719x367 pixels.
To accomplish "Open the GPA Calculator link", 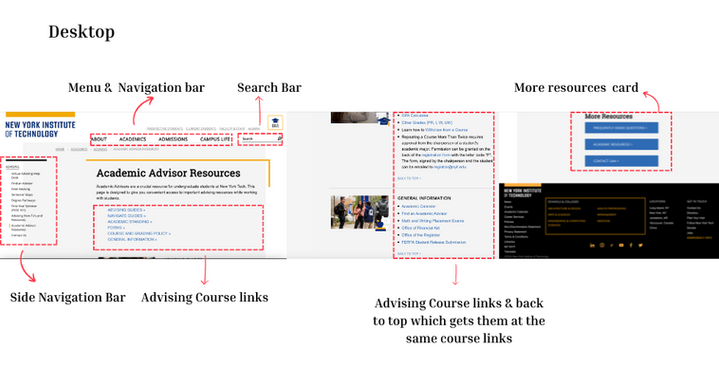I will coord(415,116).
